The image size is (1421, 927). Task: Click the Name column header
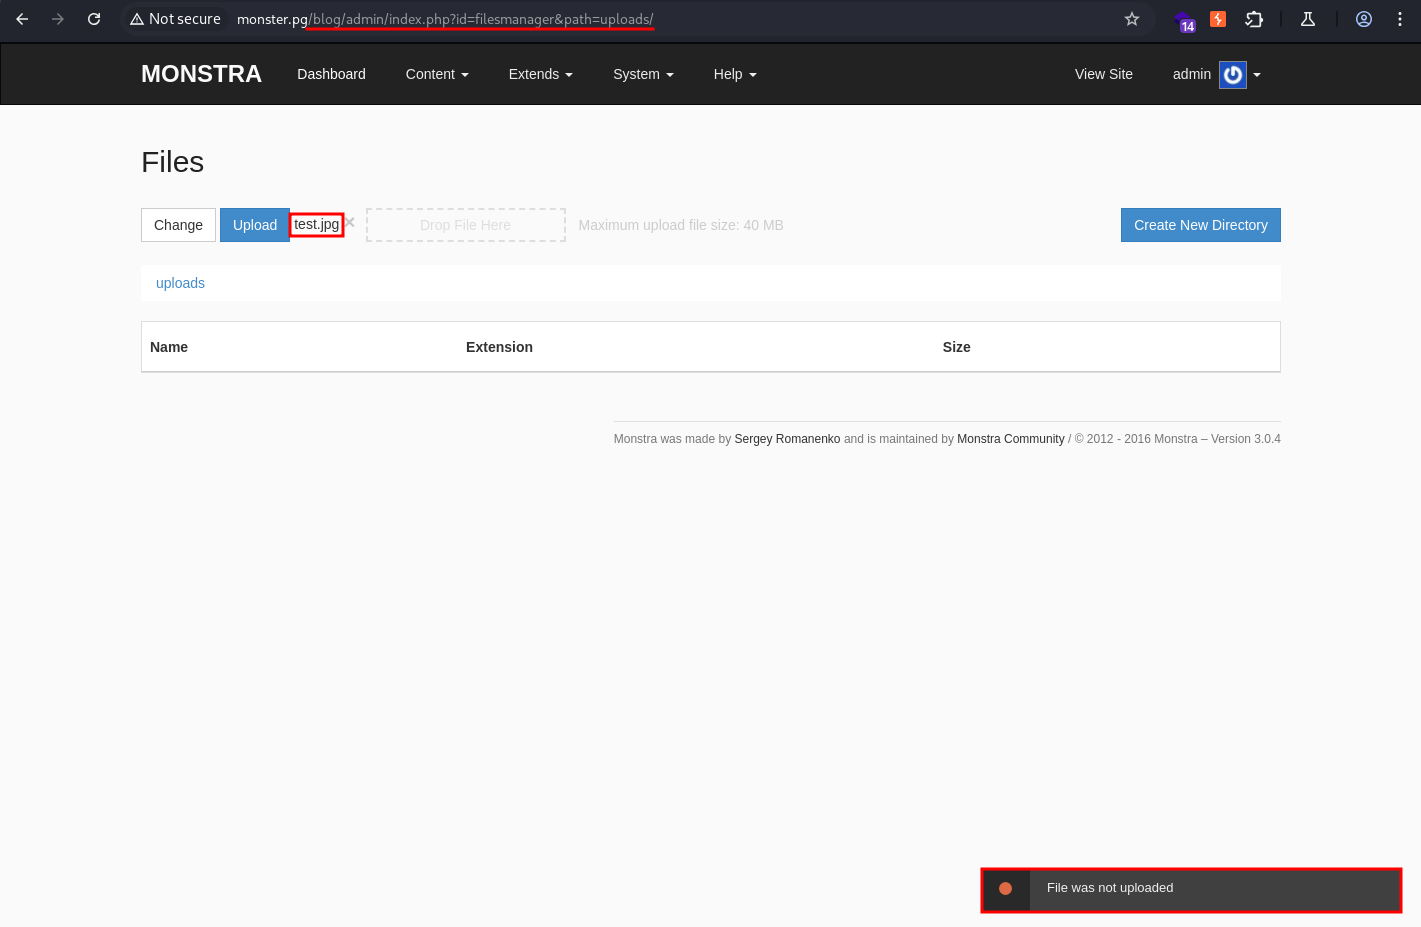click(x=169, y=347)
